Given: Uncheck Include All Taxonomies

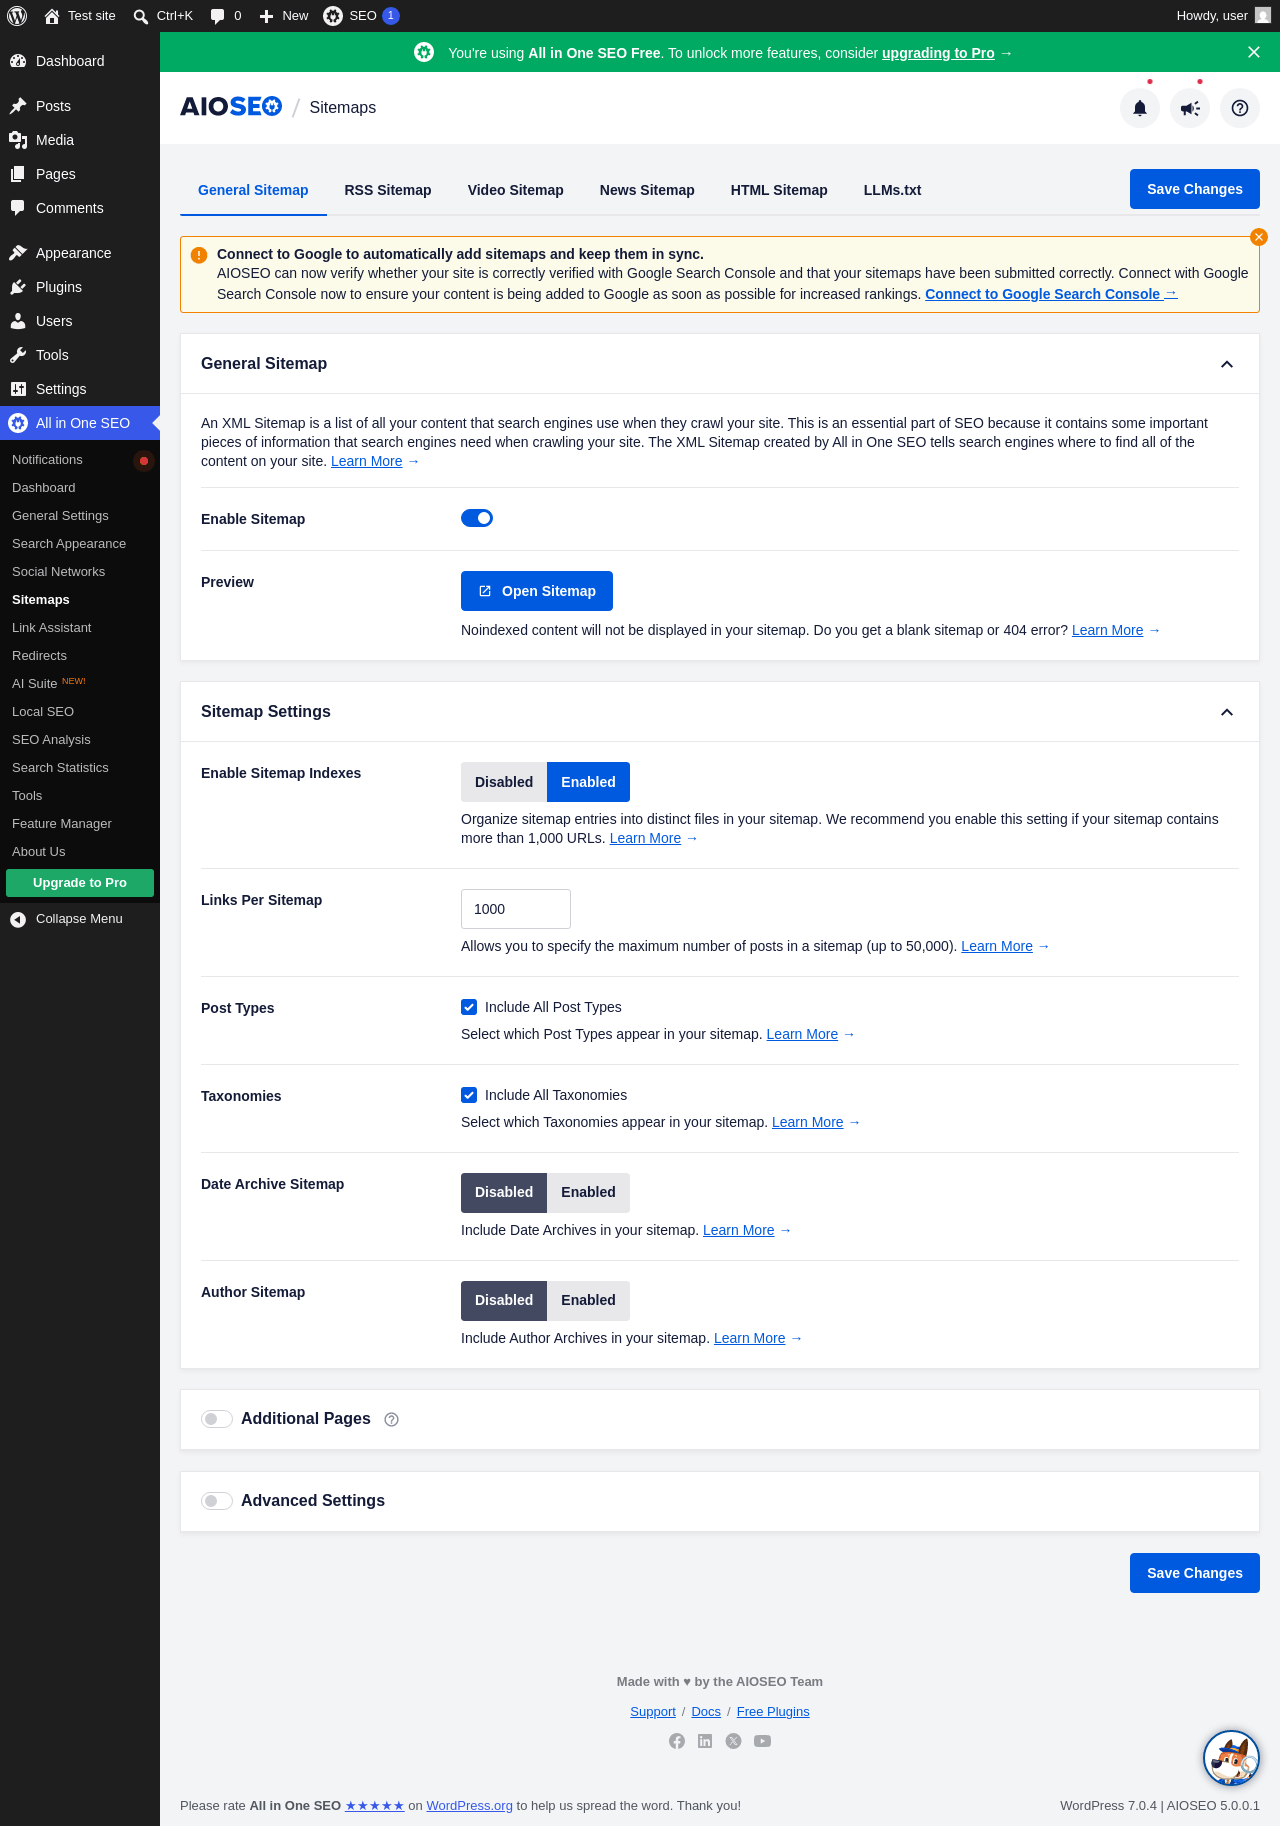Looking at the screenshot, I should (469, 1095).
